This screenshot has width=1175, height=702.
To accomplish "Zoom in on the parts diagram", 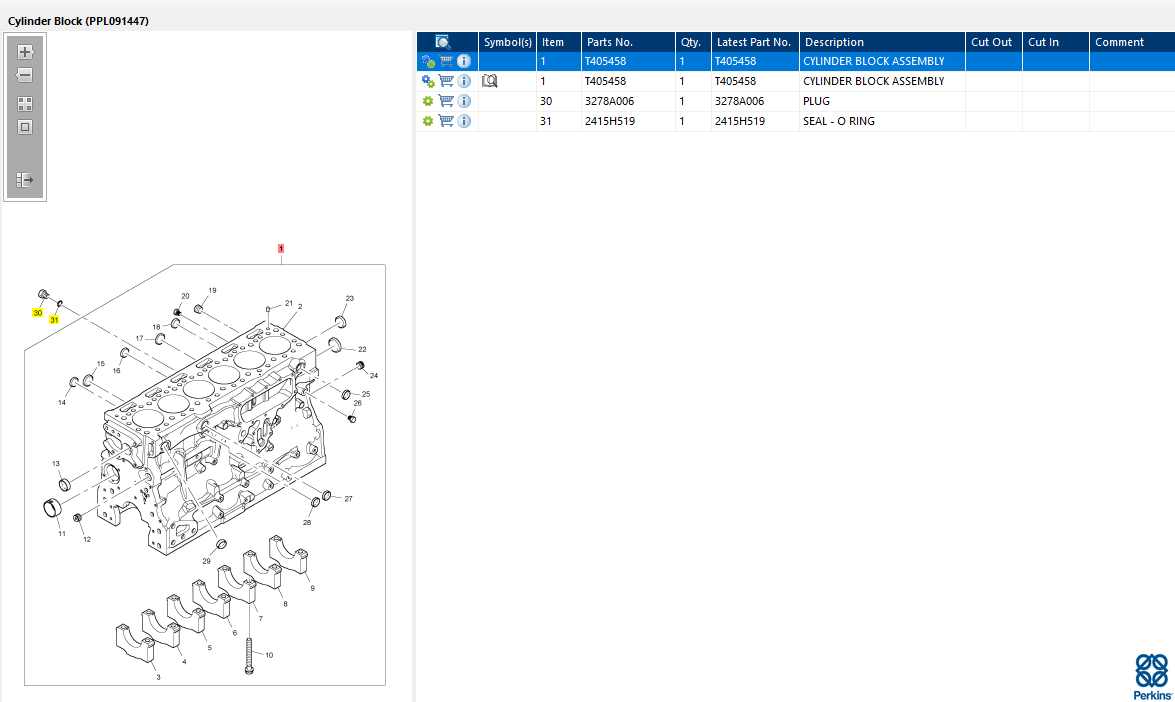I will pos(25,52).
